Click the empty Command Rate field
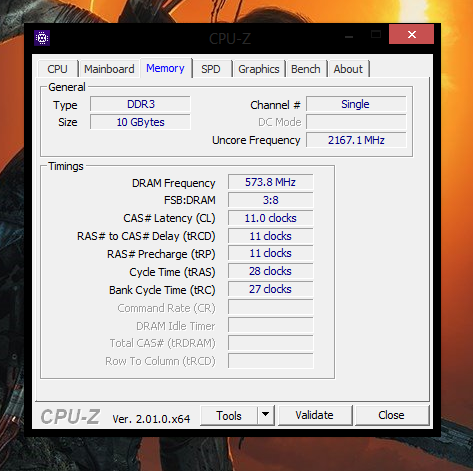 pos(271,307)
